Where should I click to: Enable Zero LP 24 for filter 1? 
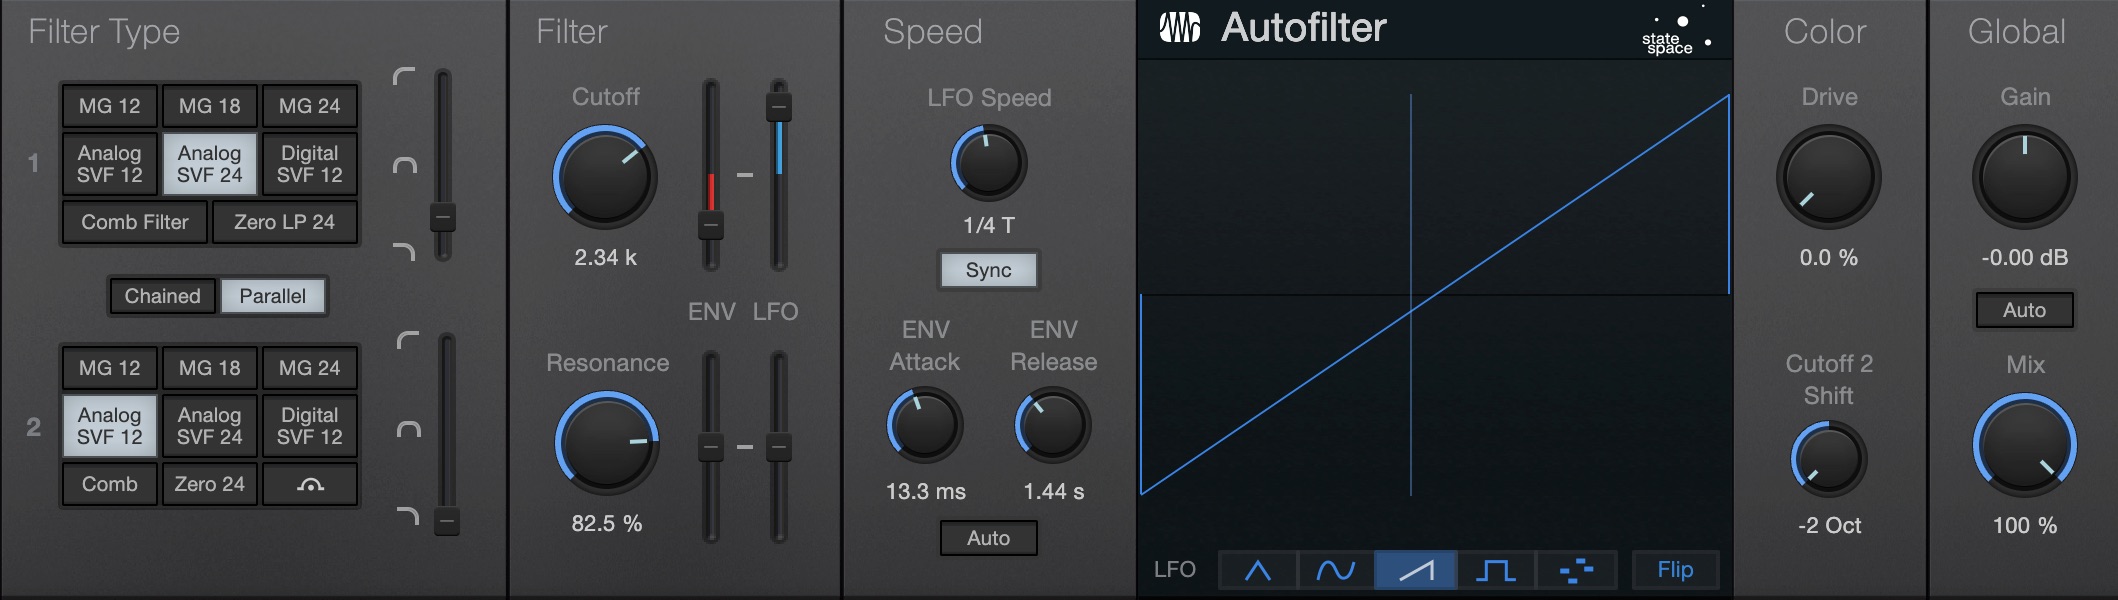pos(285,222)
